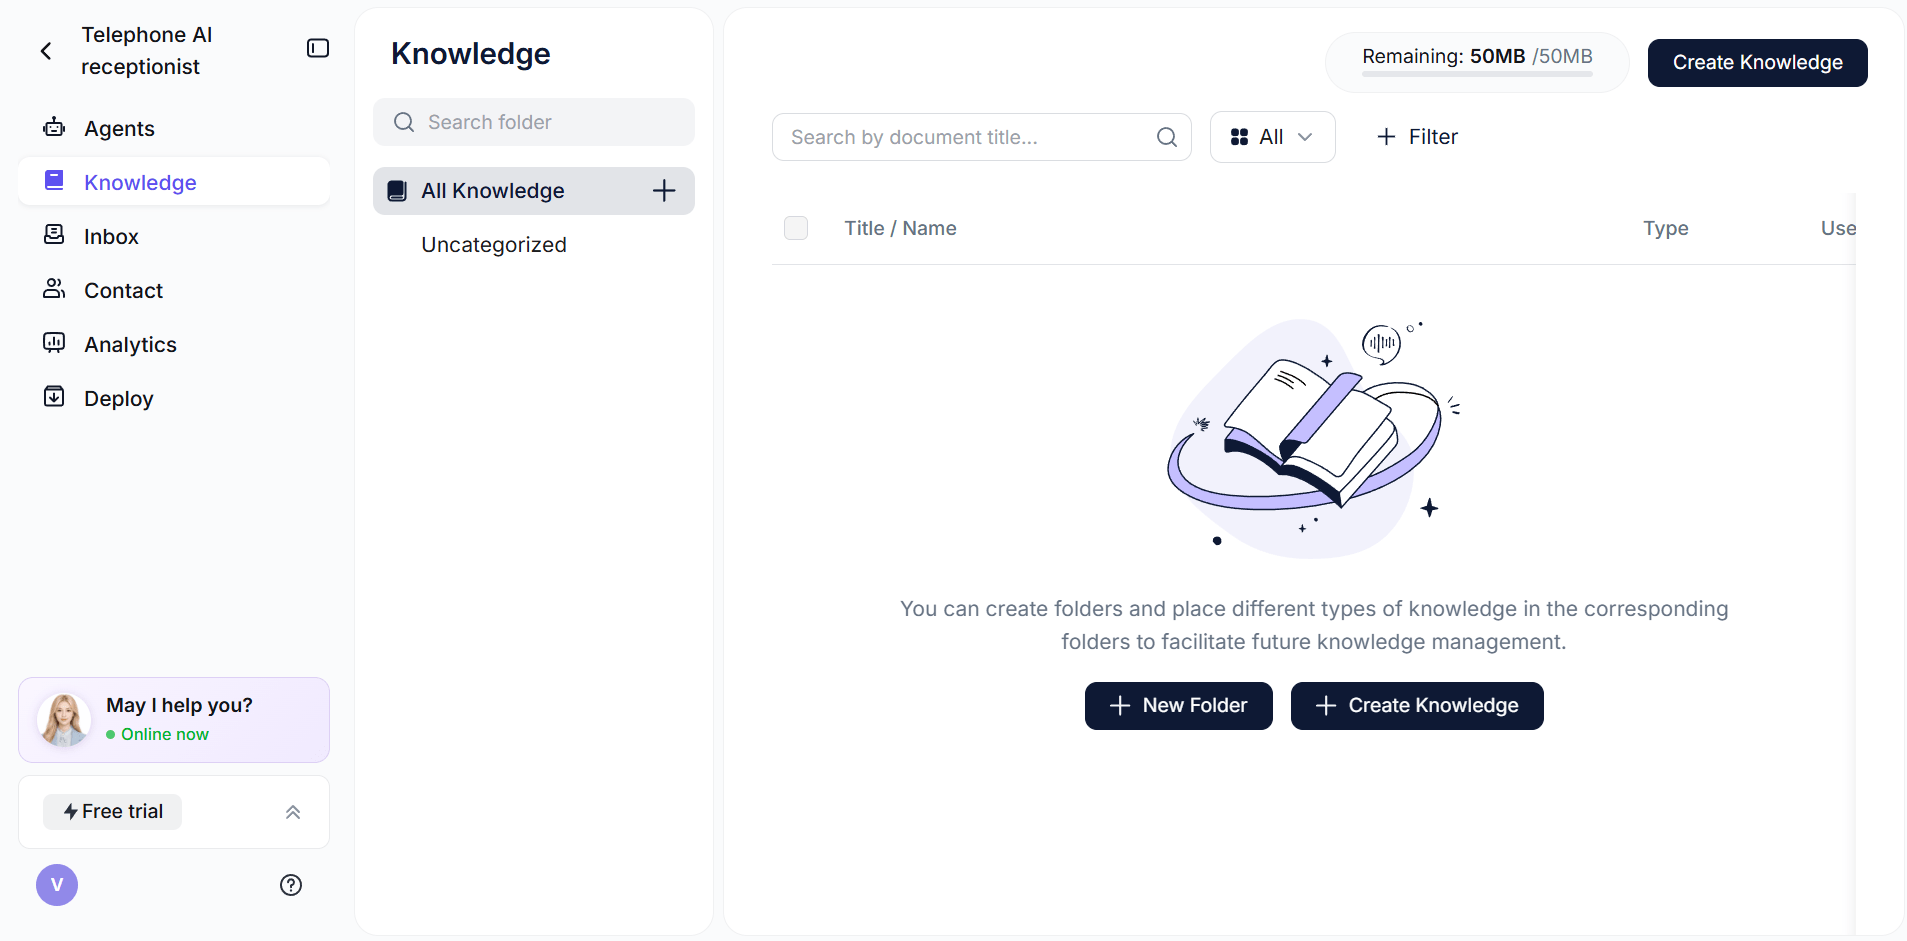The width and height of the screenshot is (1907, 941).
Task: Click the search magnifier in document search bar
Action: click(x=1166, y=137)
